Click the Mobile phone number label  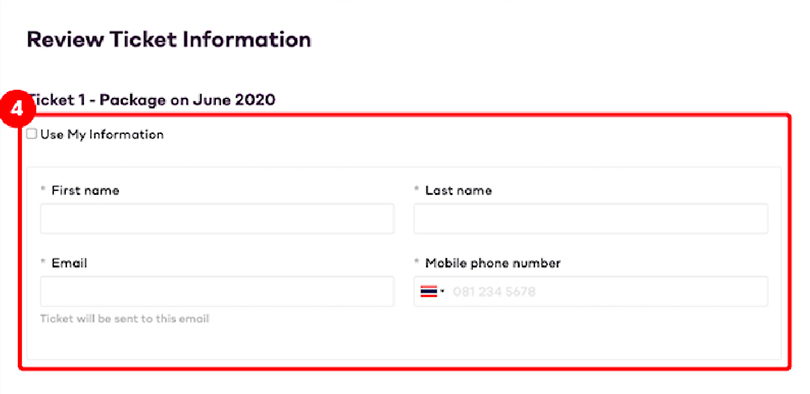(x=493, y=263)
